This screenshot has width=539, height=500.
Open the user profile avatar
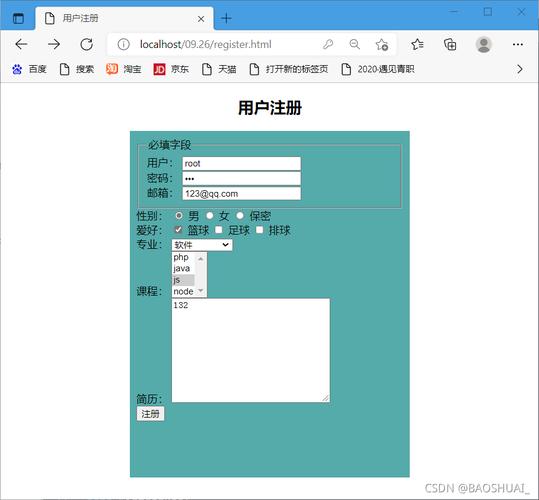tap(484, 44)
